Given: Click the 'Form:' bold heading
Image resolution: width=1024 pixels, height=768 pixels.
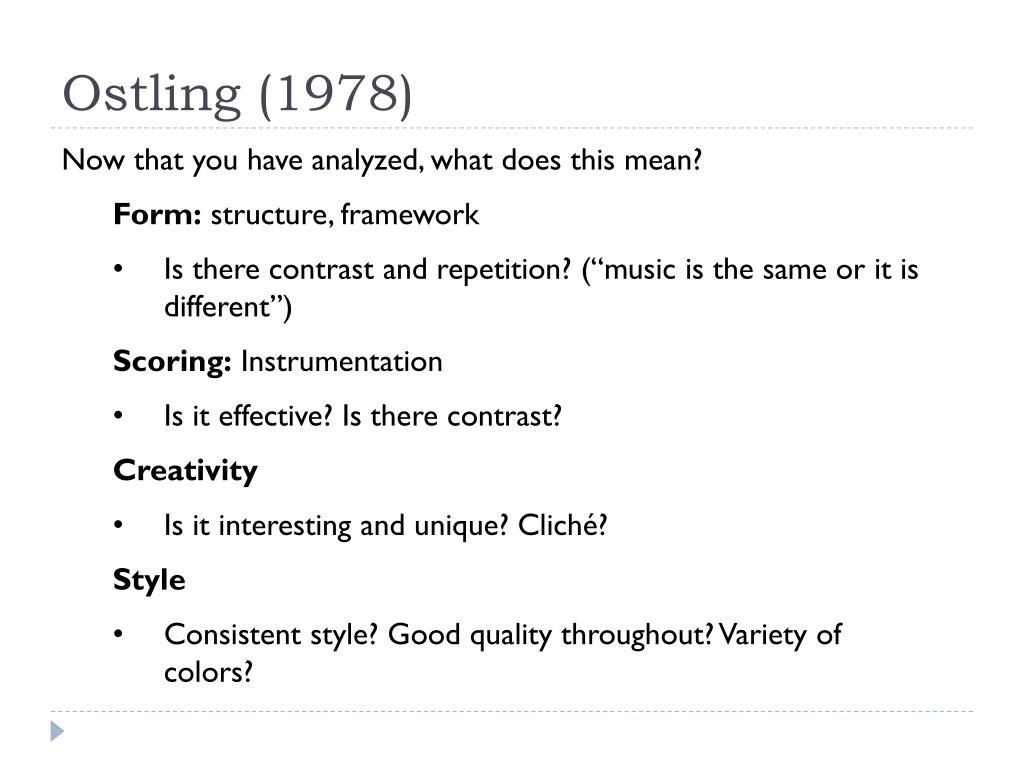Looking at the screenshot, I should [x=157, y=214].
